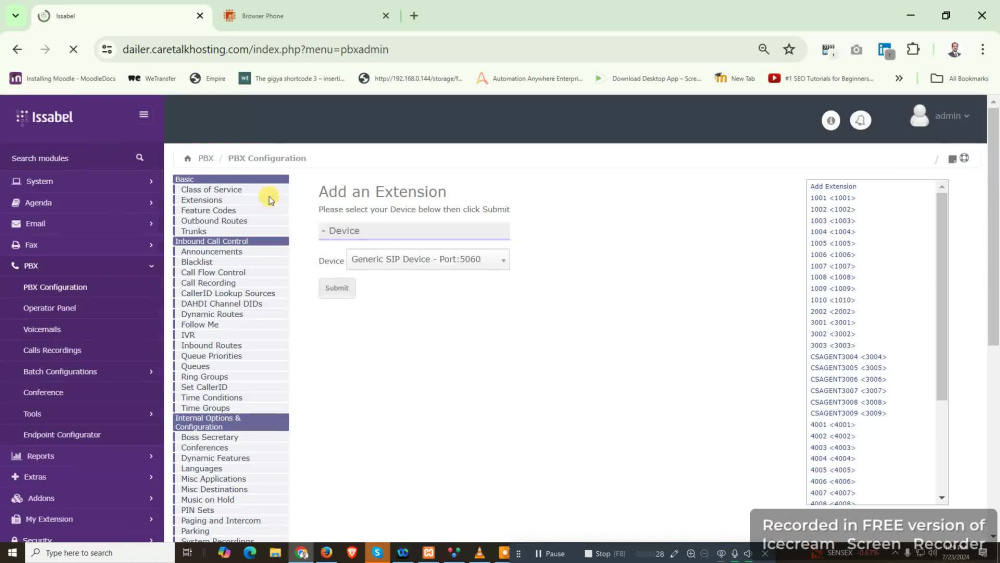This screenshot has width=1000, height=563.
Task: Click Add Extension in extension list
Action: [833, 187]
